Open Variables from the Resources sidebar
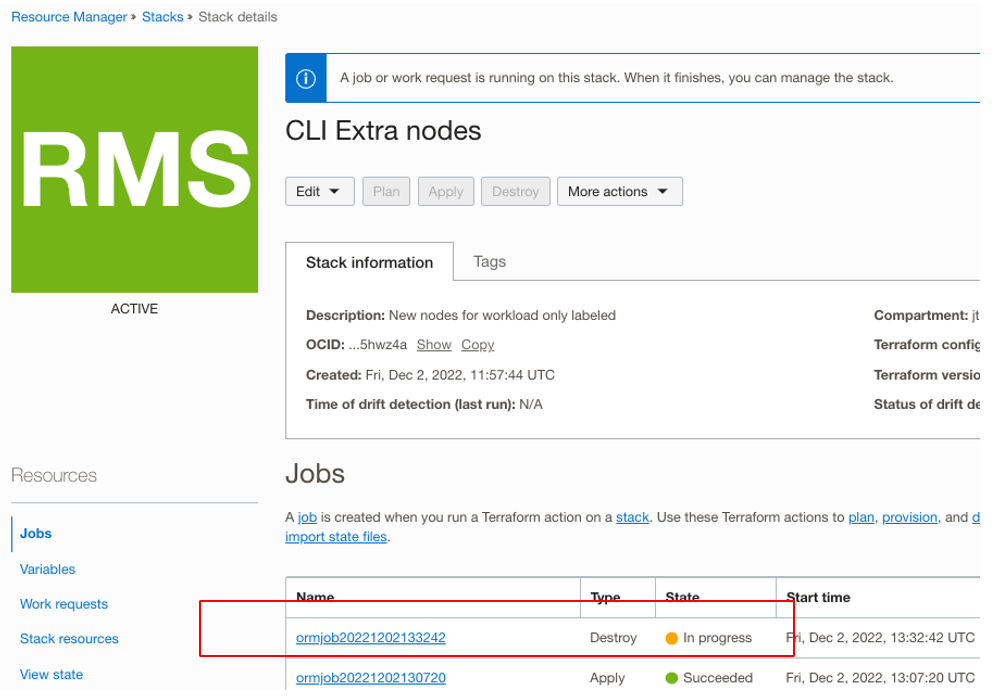The height and width of the screenshot is (696, 1005). pos(47,569)
